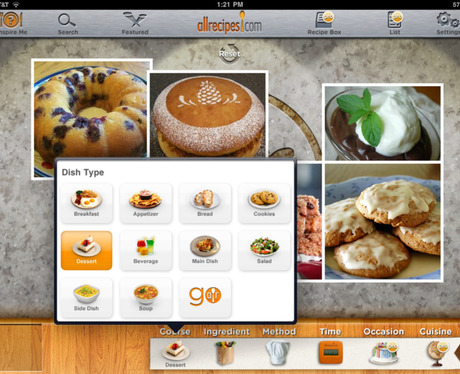Image resolution: width=460 pixels, height=374 pixels.
Task: Select the Cookies dish type
Action: (264, 203)
